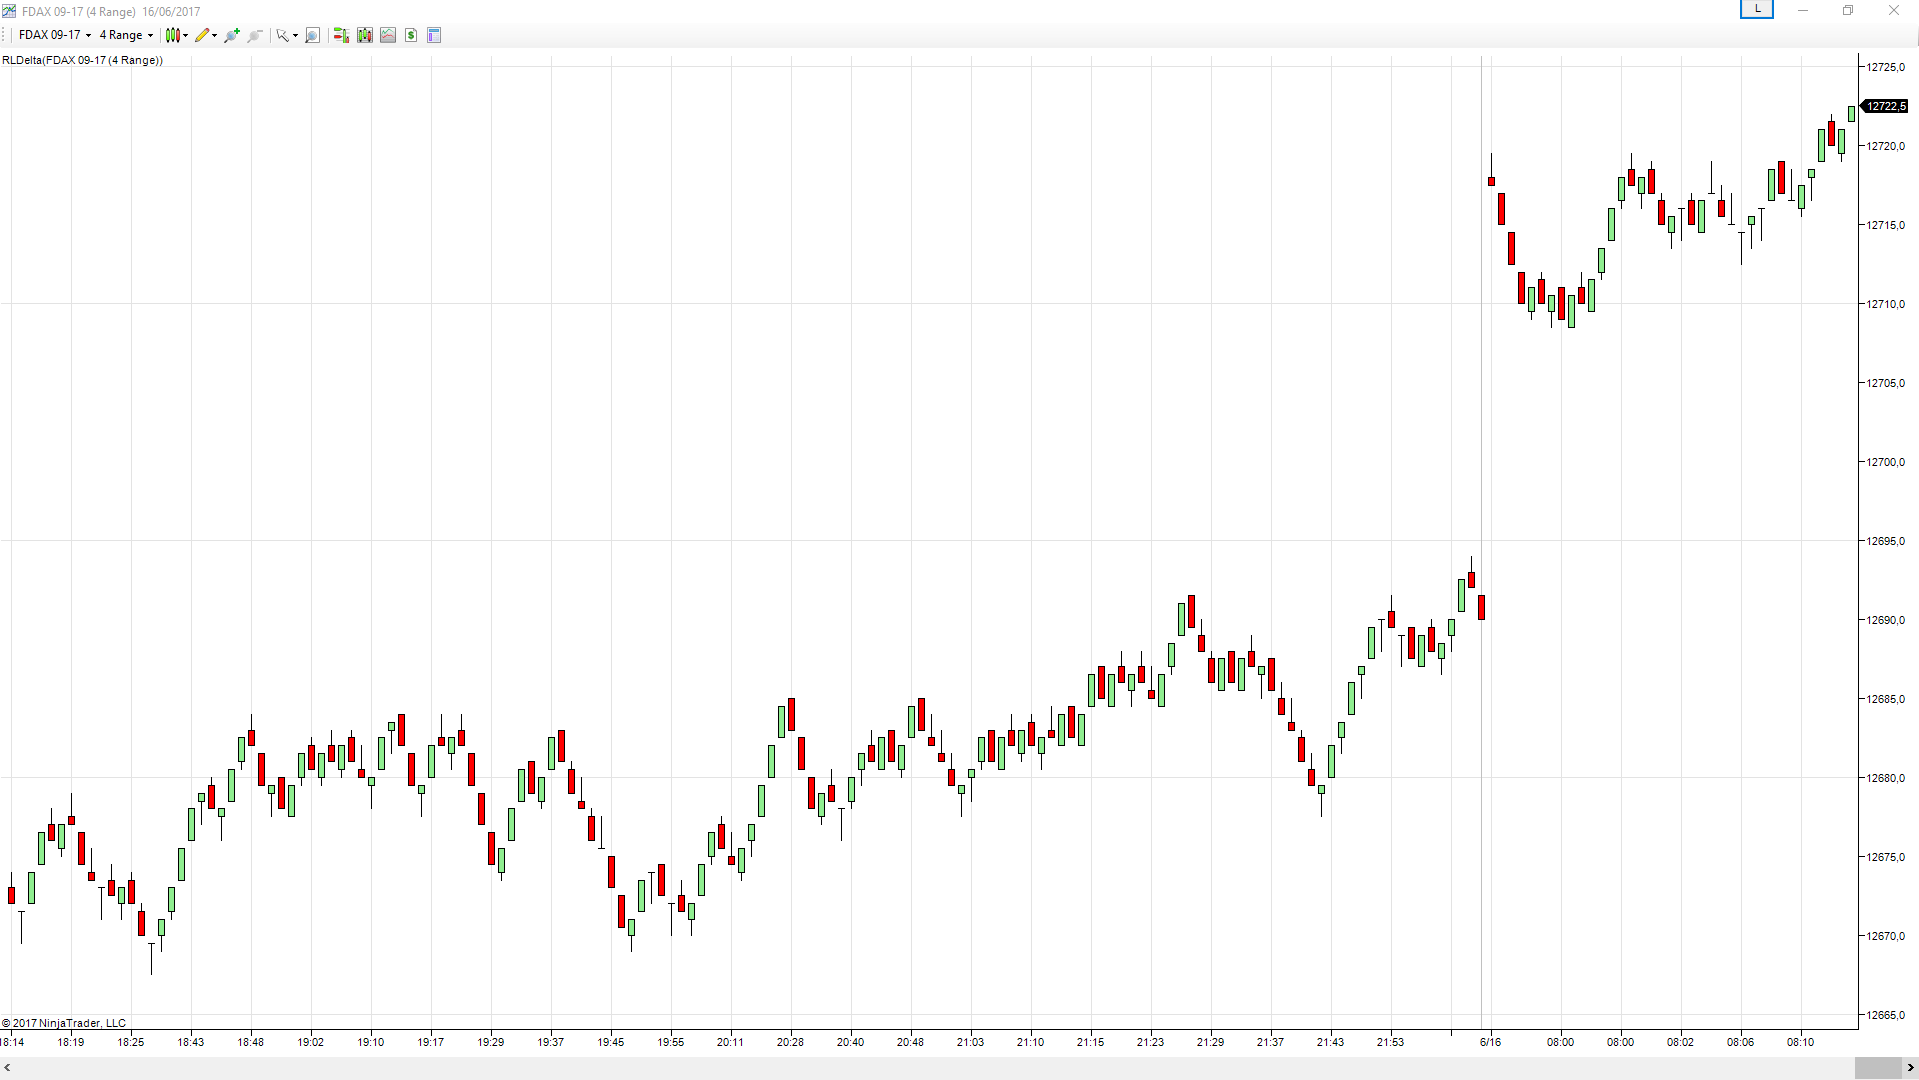The height and width of the screenshot is (1080, 1919).
Task: Click the 18:43 time axis label
Action: click(x=191, y=1042)
